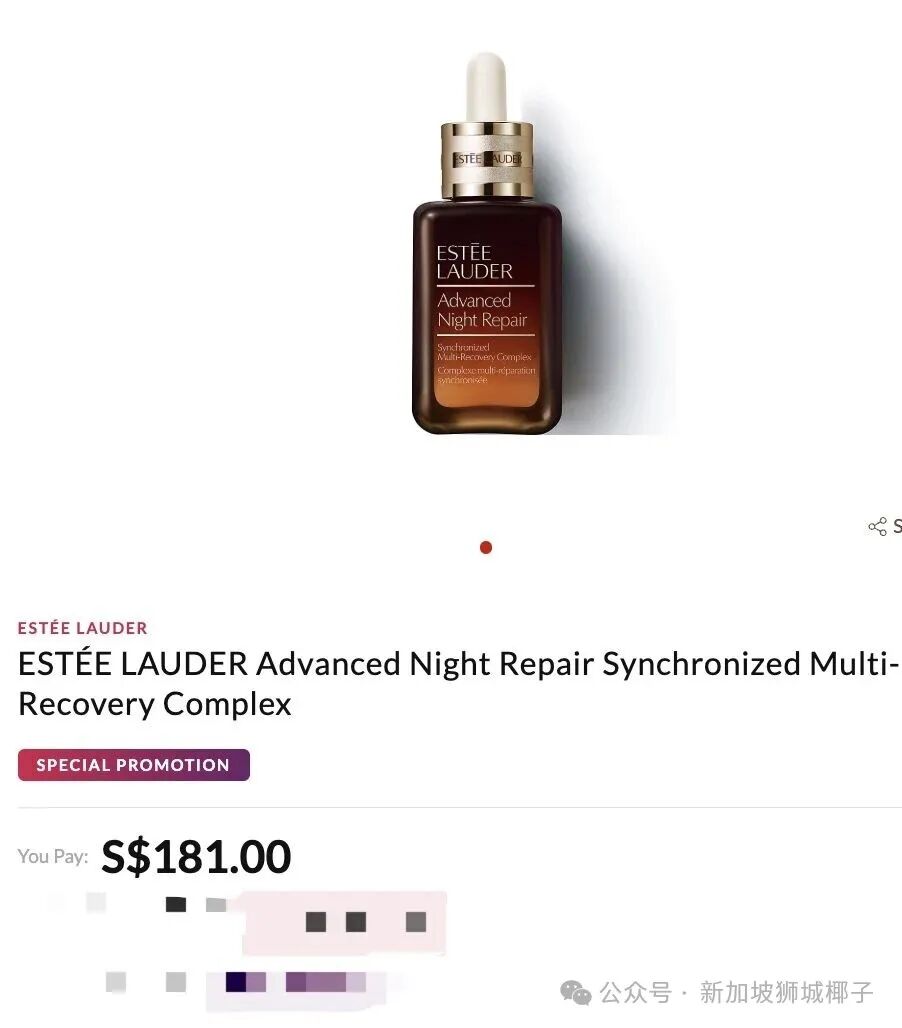Click the WeChat logo in the watermark

576,993
